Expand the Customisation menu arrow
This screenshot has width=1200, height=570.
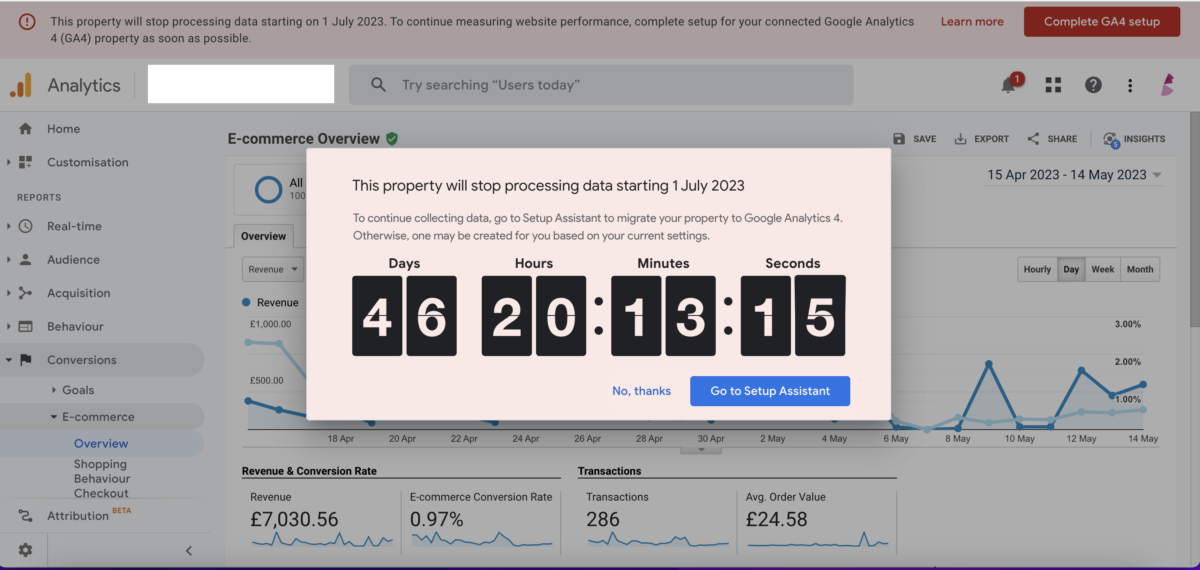[x=9, y=162]
